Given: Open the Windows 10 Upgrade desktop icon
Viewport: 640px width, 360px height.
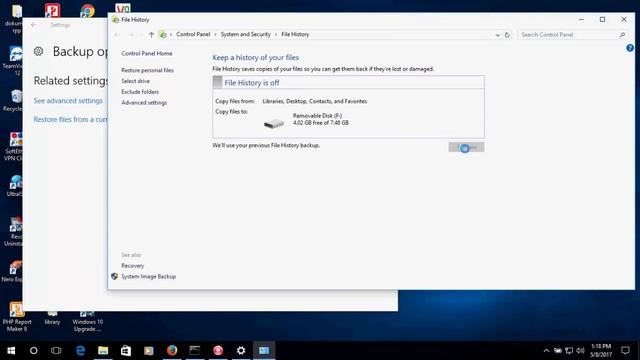Looking at the screenshot, I should click(87, 320).
